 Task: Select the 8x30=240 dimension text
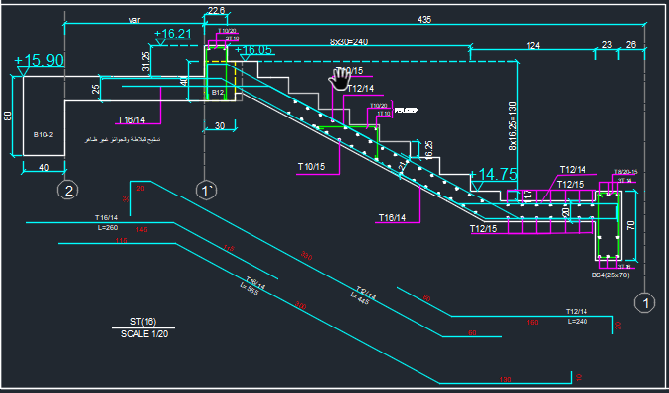349,42
